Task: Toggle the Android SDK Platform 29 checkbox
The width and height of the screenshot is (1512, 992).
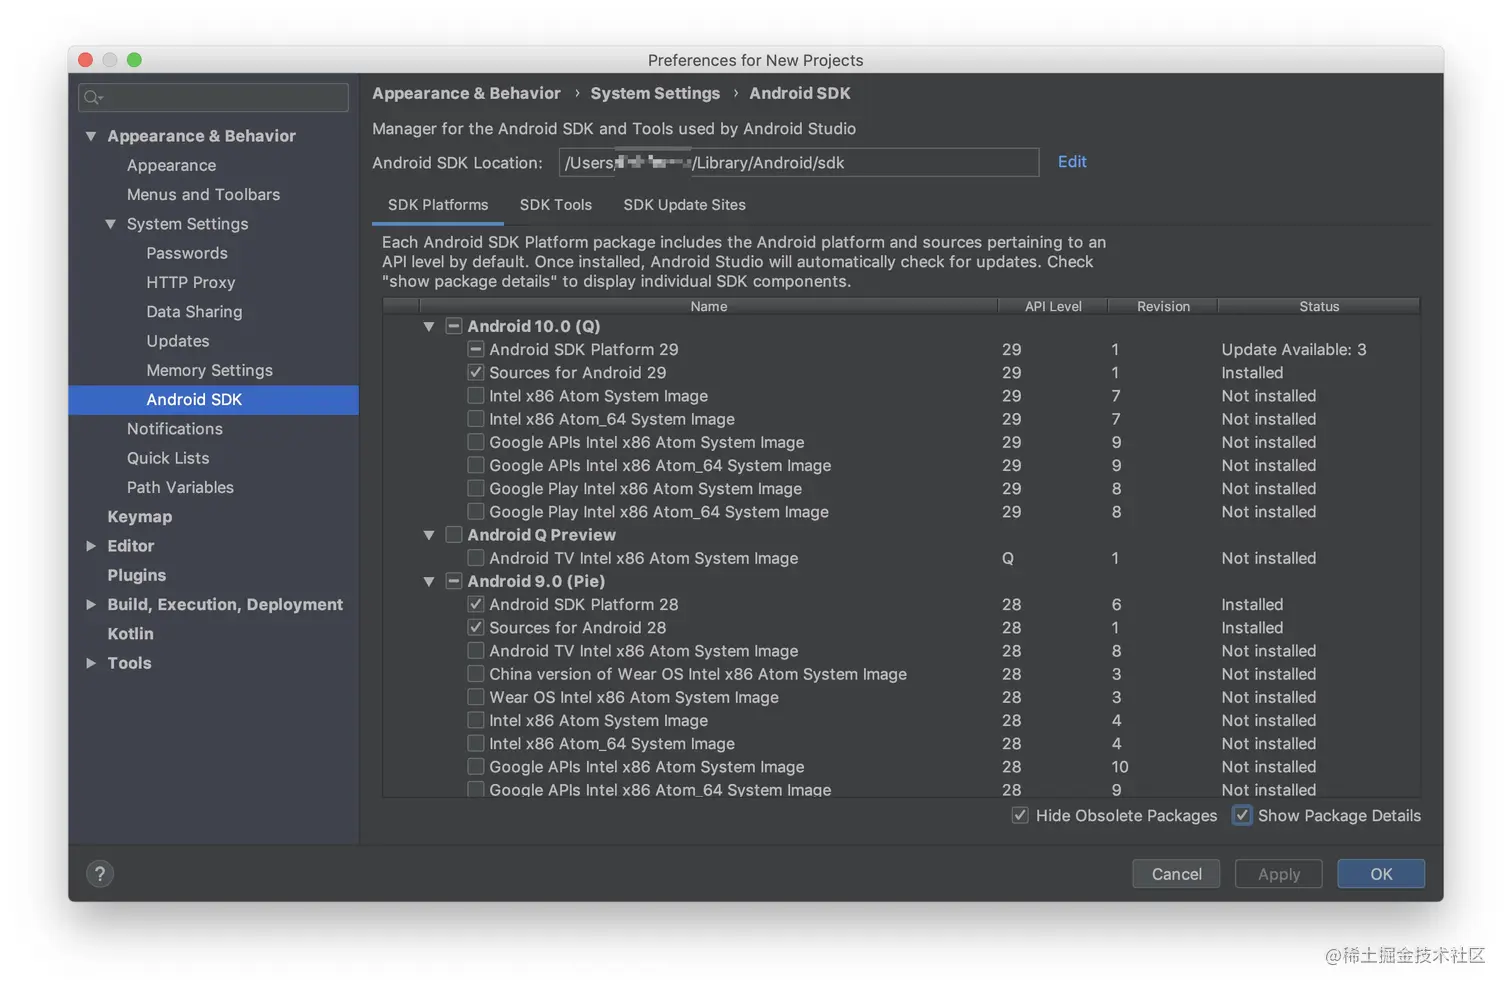Action: [476, 349]
